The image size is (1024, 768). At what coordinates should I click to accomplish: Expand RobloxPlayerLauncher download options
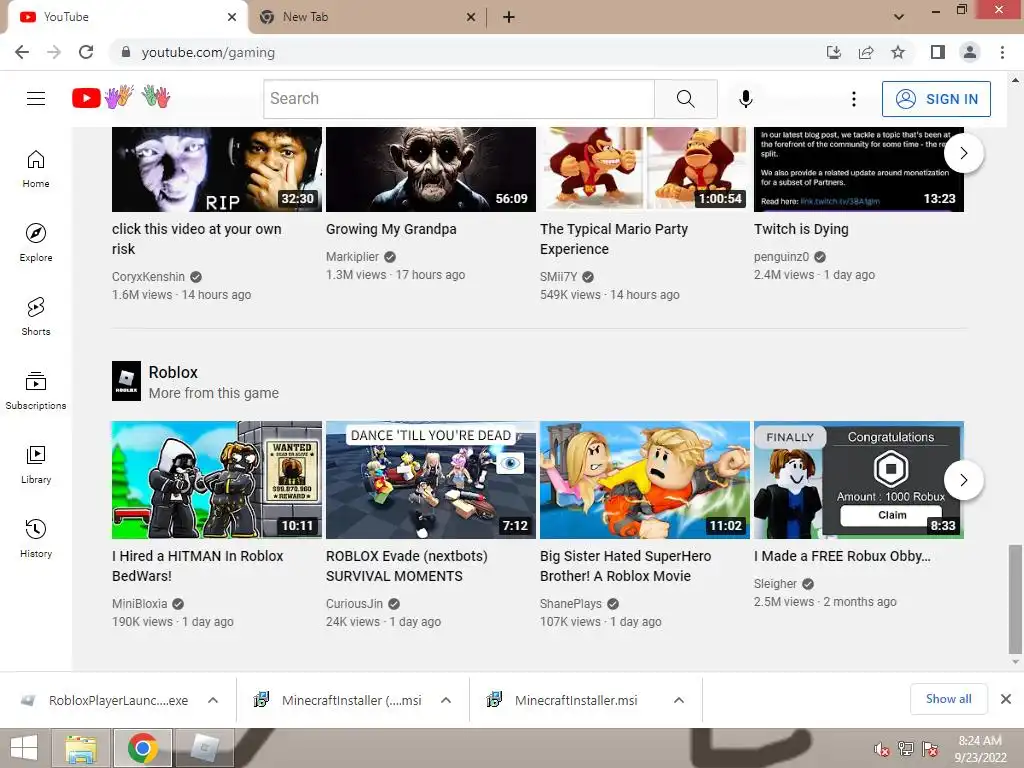pyautogui.click(x=213, y=700)
